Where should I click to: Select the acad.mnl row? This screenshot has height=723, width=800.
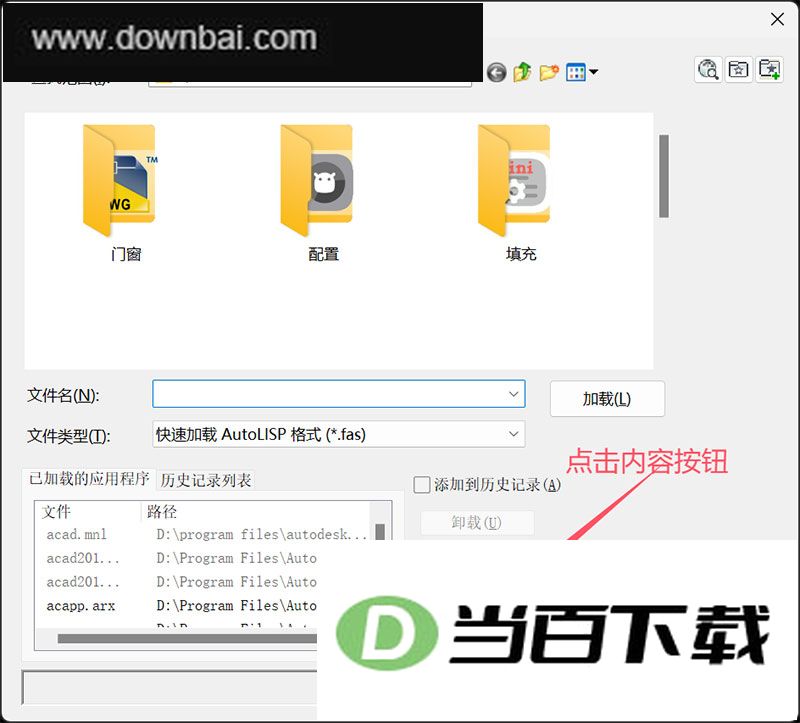tap(204, 535)
